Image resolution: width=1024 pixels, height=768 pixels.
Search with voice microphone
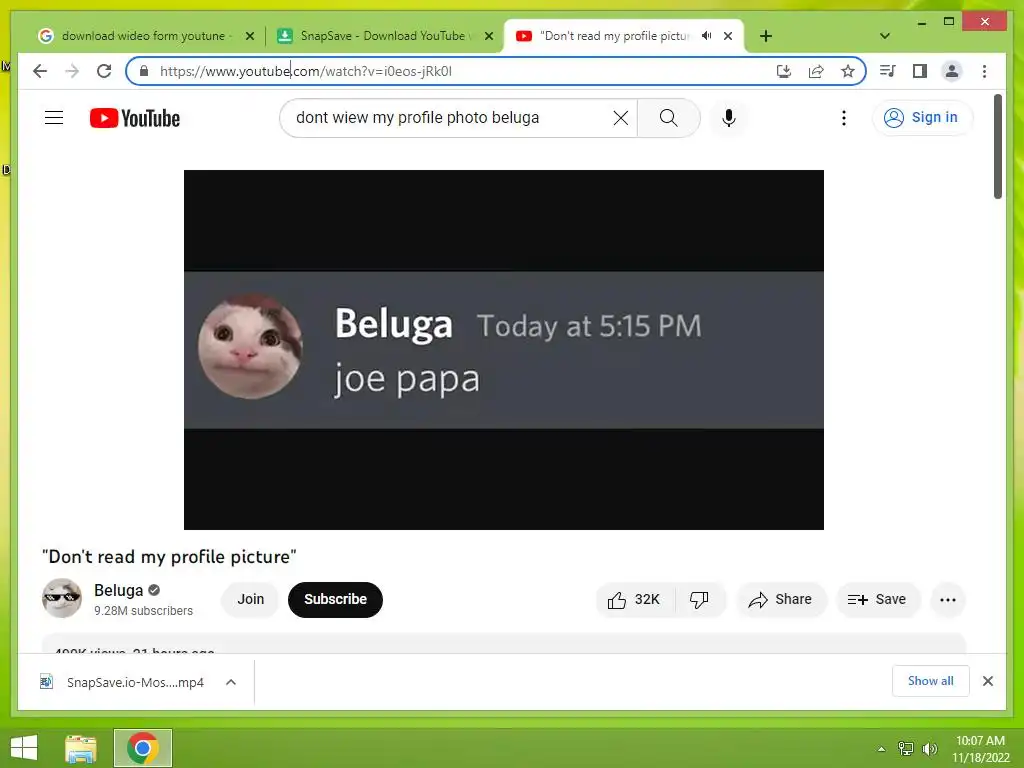point(729,118)
